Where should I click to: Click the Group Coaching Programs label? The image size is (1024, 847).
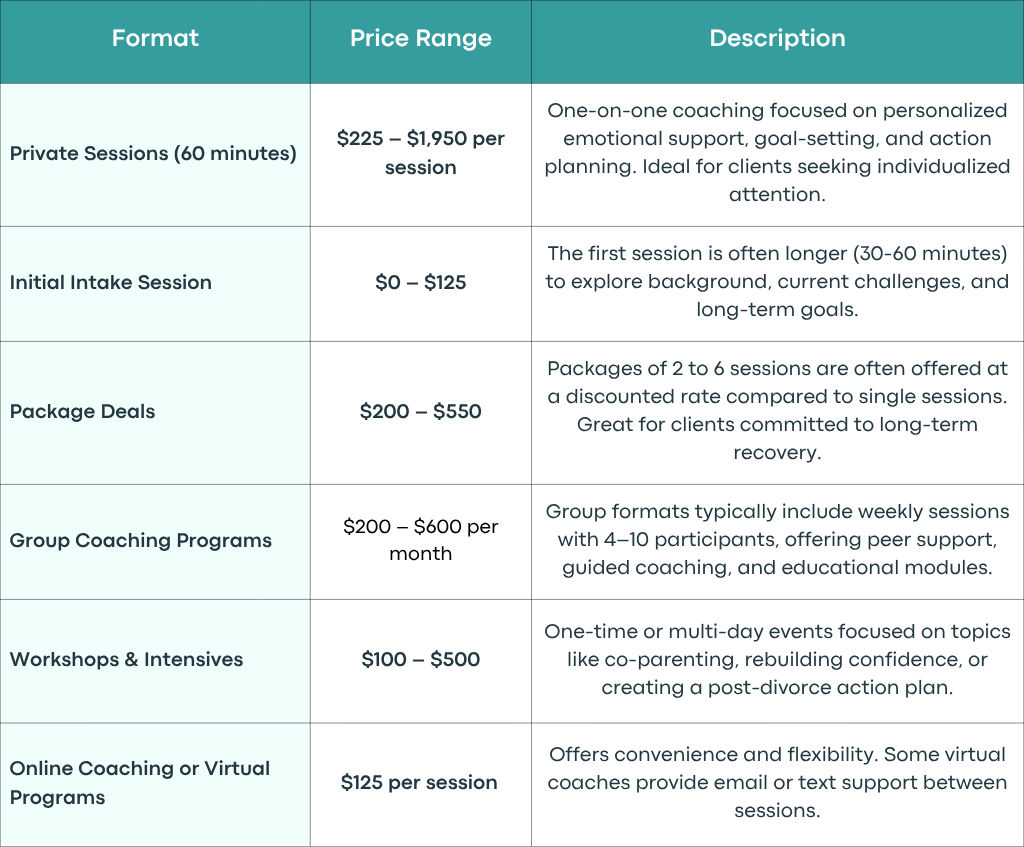click(140, 541)
